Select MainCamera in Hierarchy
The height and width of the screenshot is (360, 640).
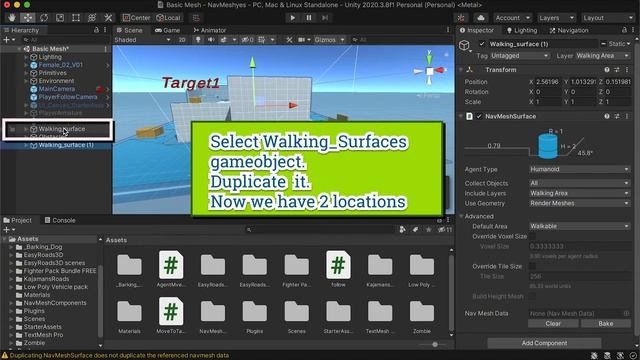56,89
